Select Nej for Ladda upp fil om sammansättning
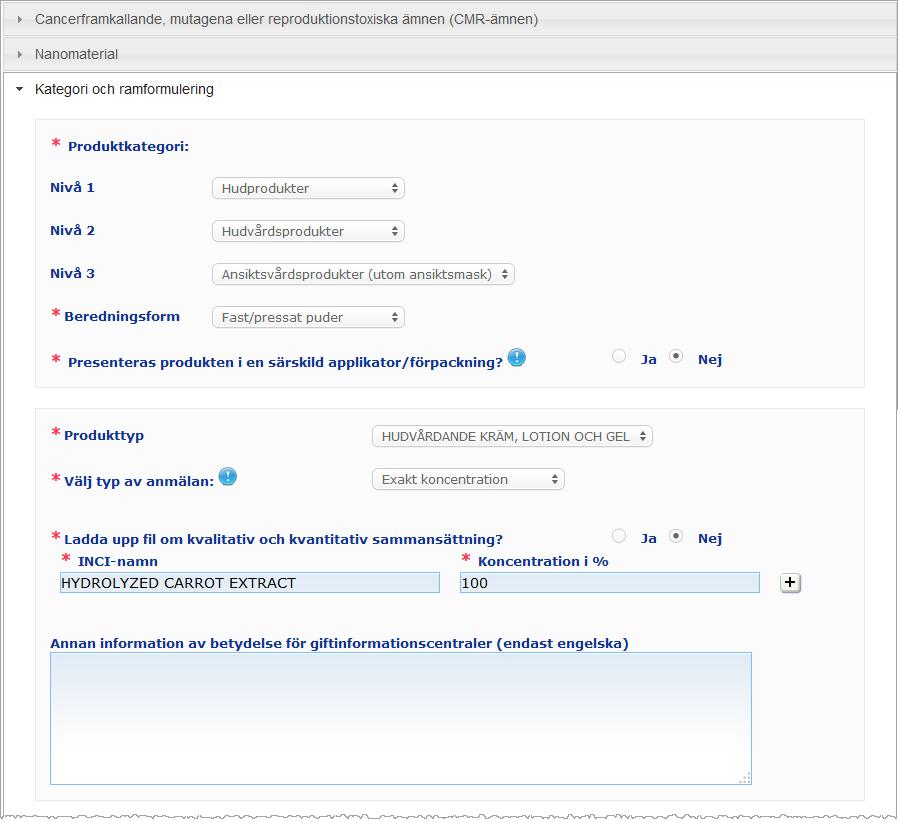899x822 pixels. 676,536
